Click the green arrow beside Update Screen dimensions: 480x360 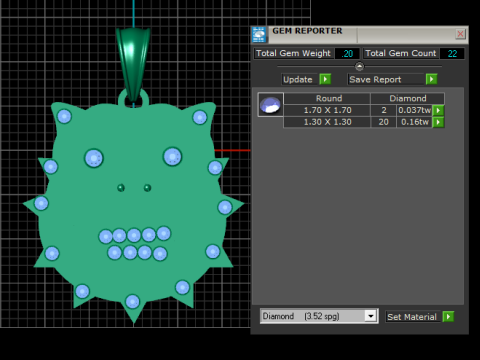click(325, 79)
